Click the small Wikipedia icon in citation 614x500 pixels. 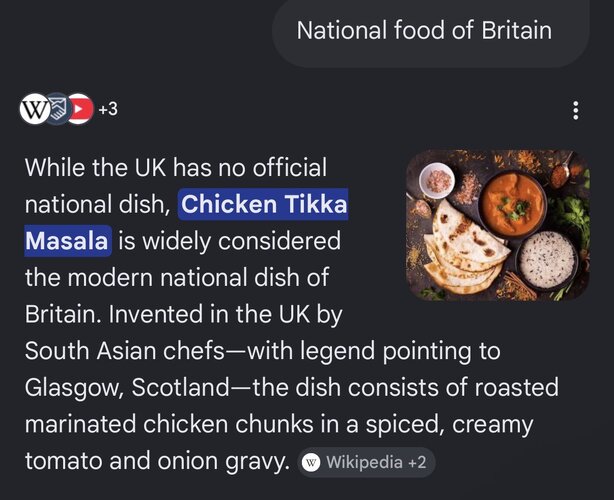coord(311,462)
